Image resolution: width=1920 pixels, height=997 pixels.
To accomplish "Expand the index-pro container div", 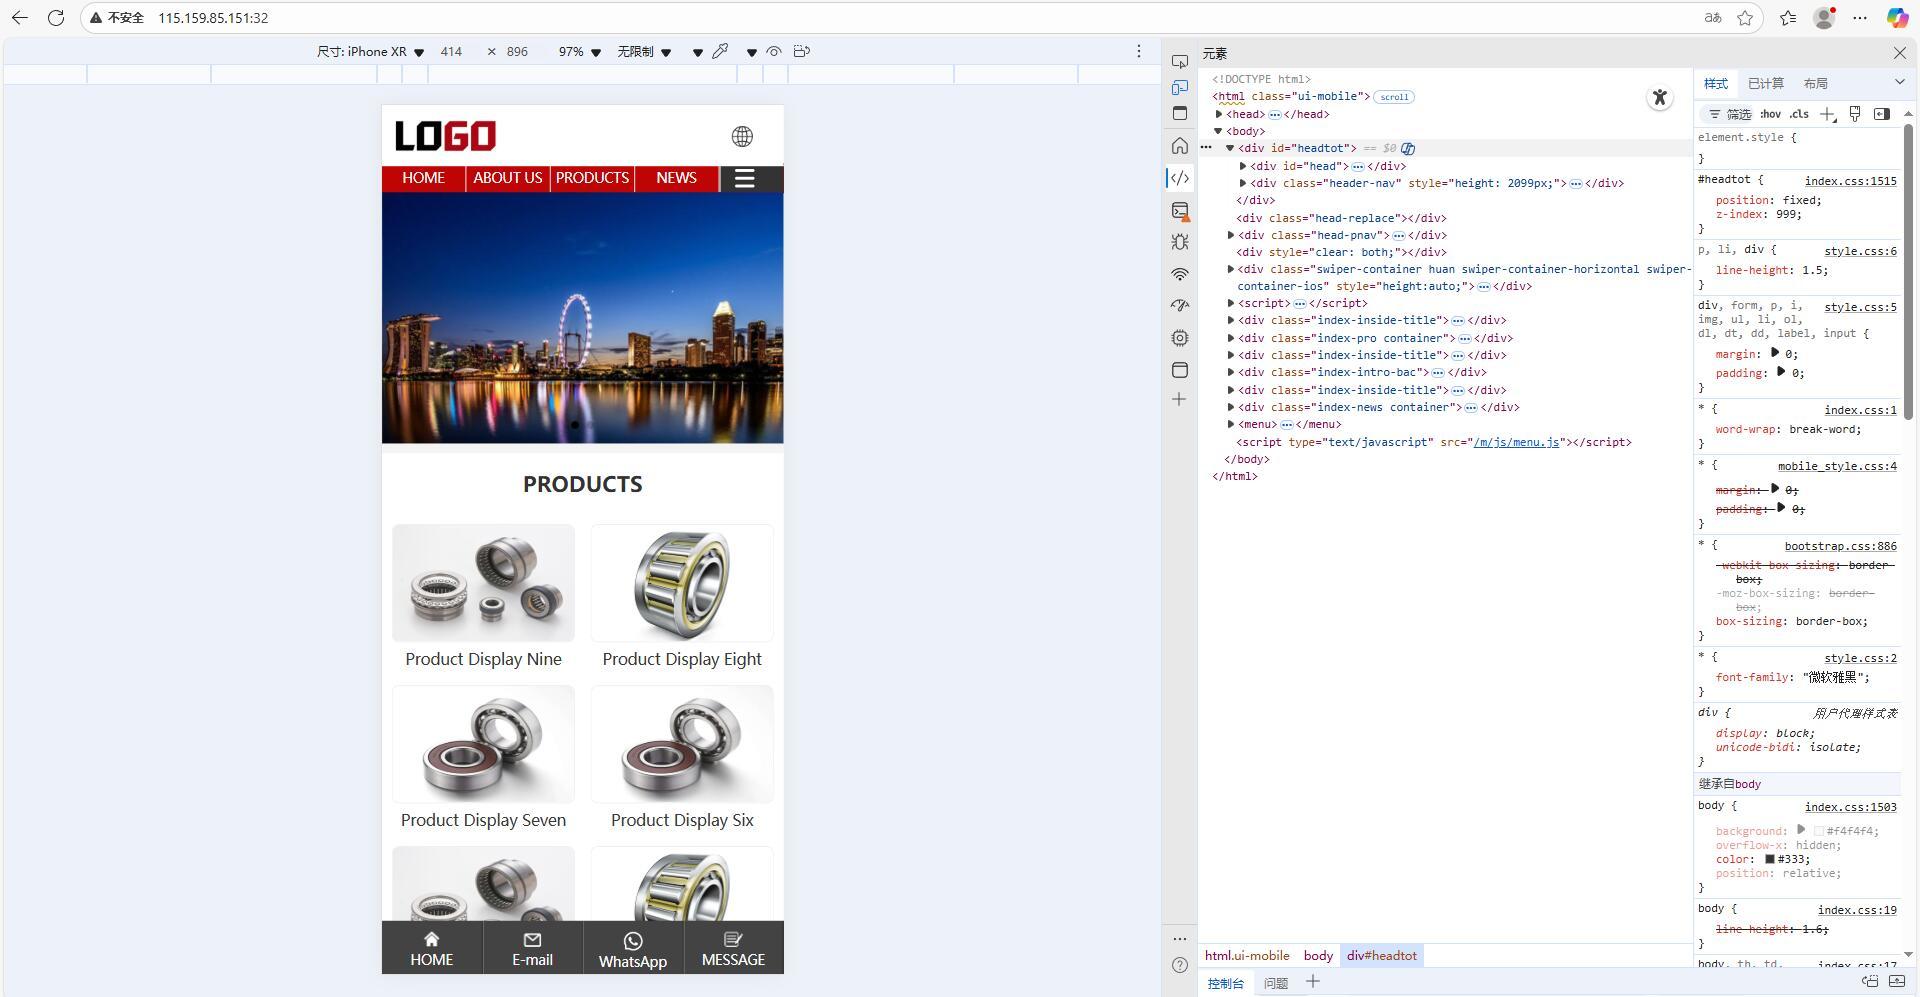I will click(1231, 338).
